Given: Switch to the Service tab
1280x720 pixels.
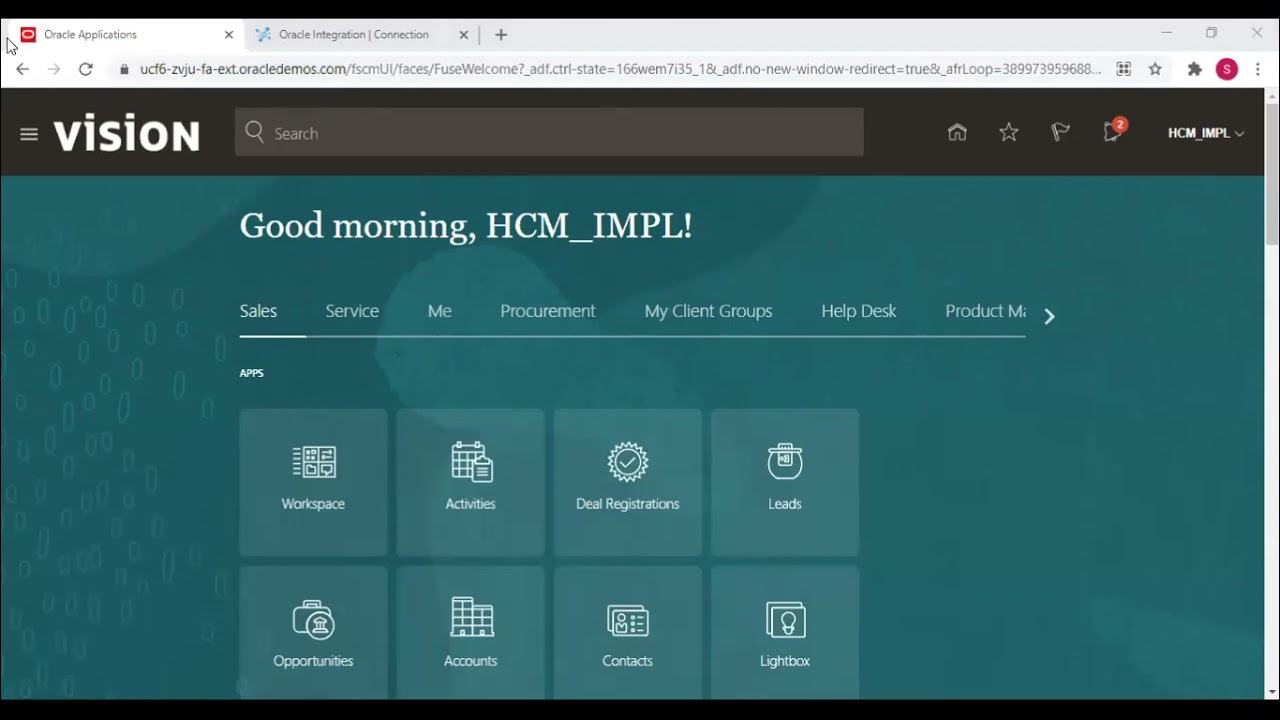Looking at the screenshot, I should coord(352,311).
